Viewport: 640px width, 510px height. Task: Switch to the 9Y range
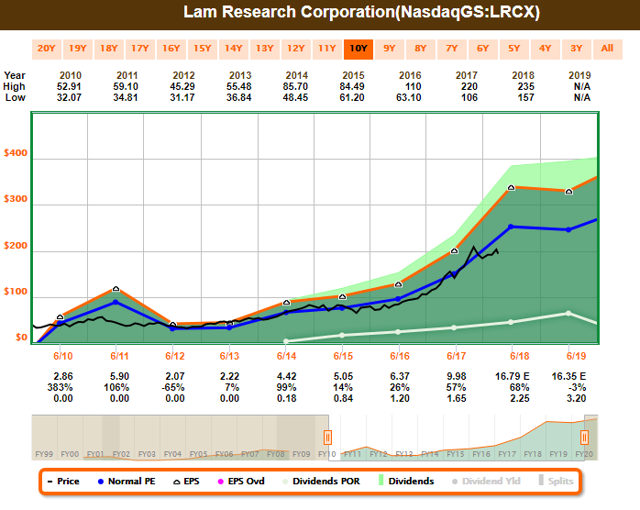coord(389,49)
